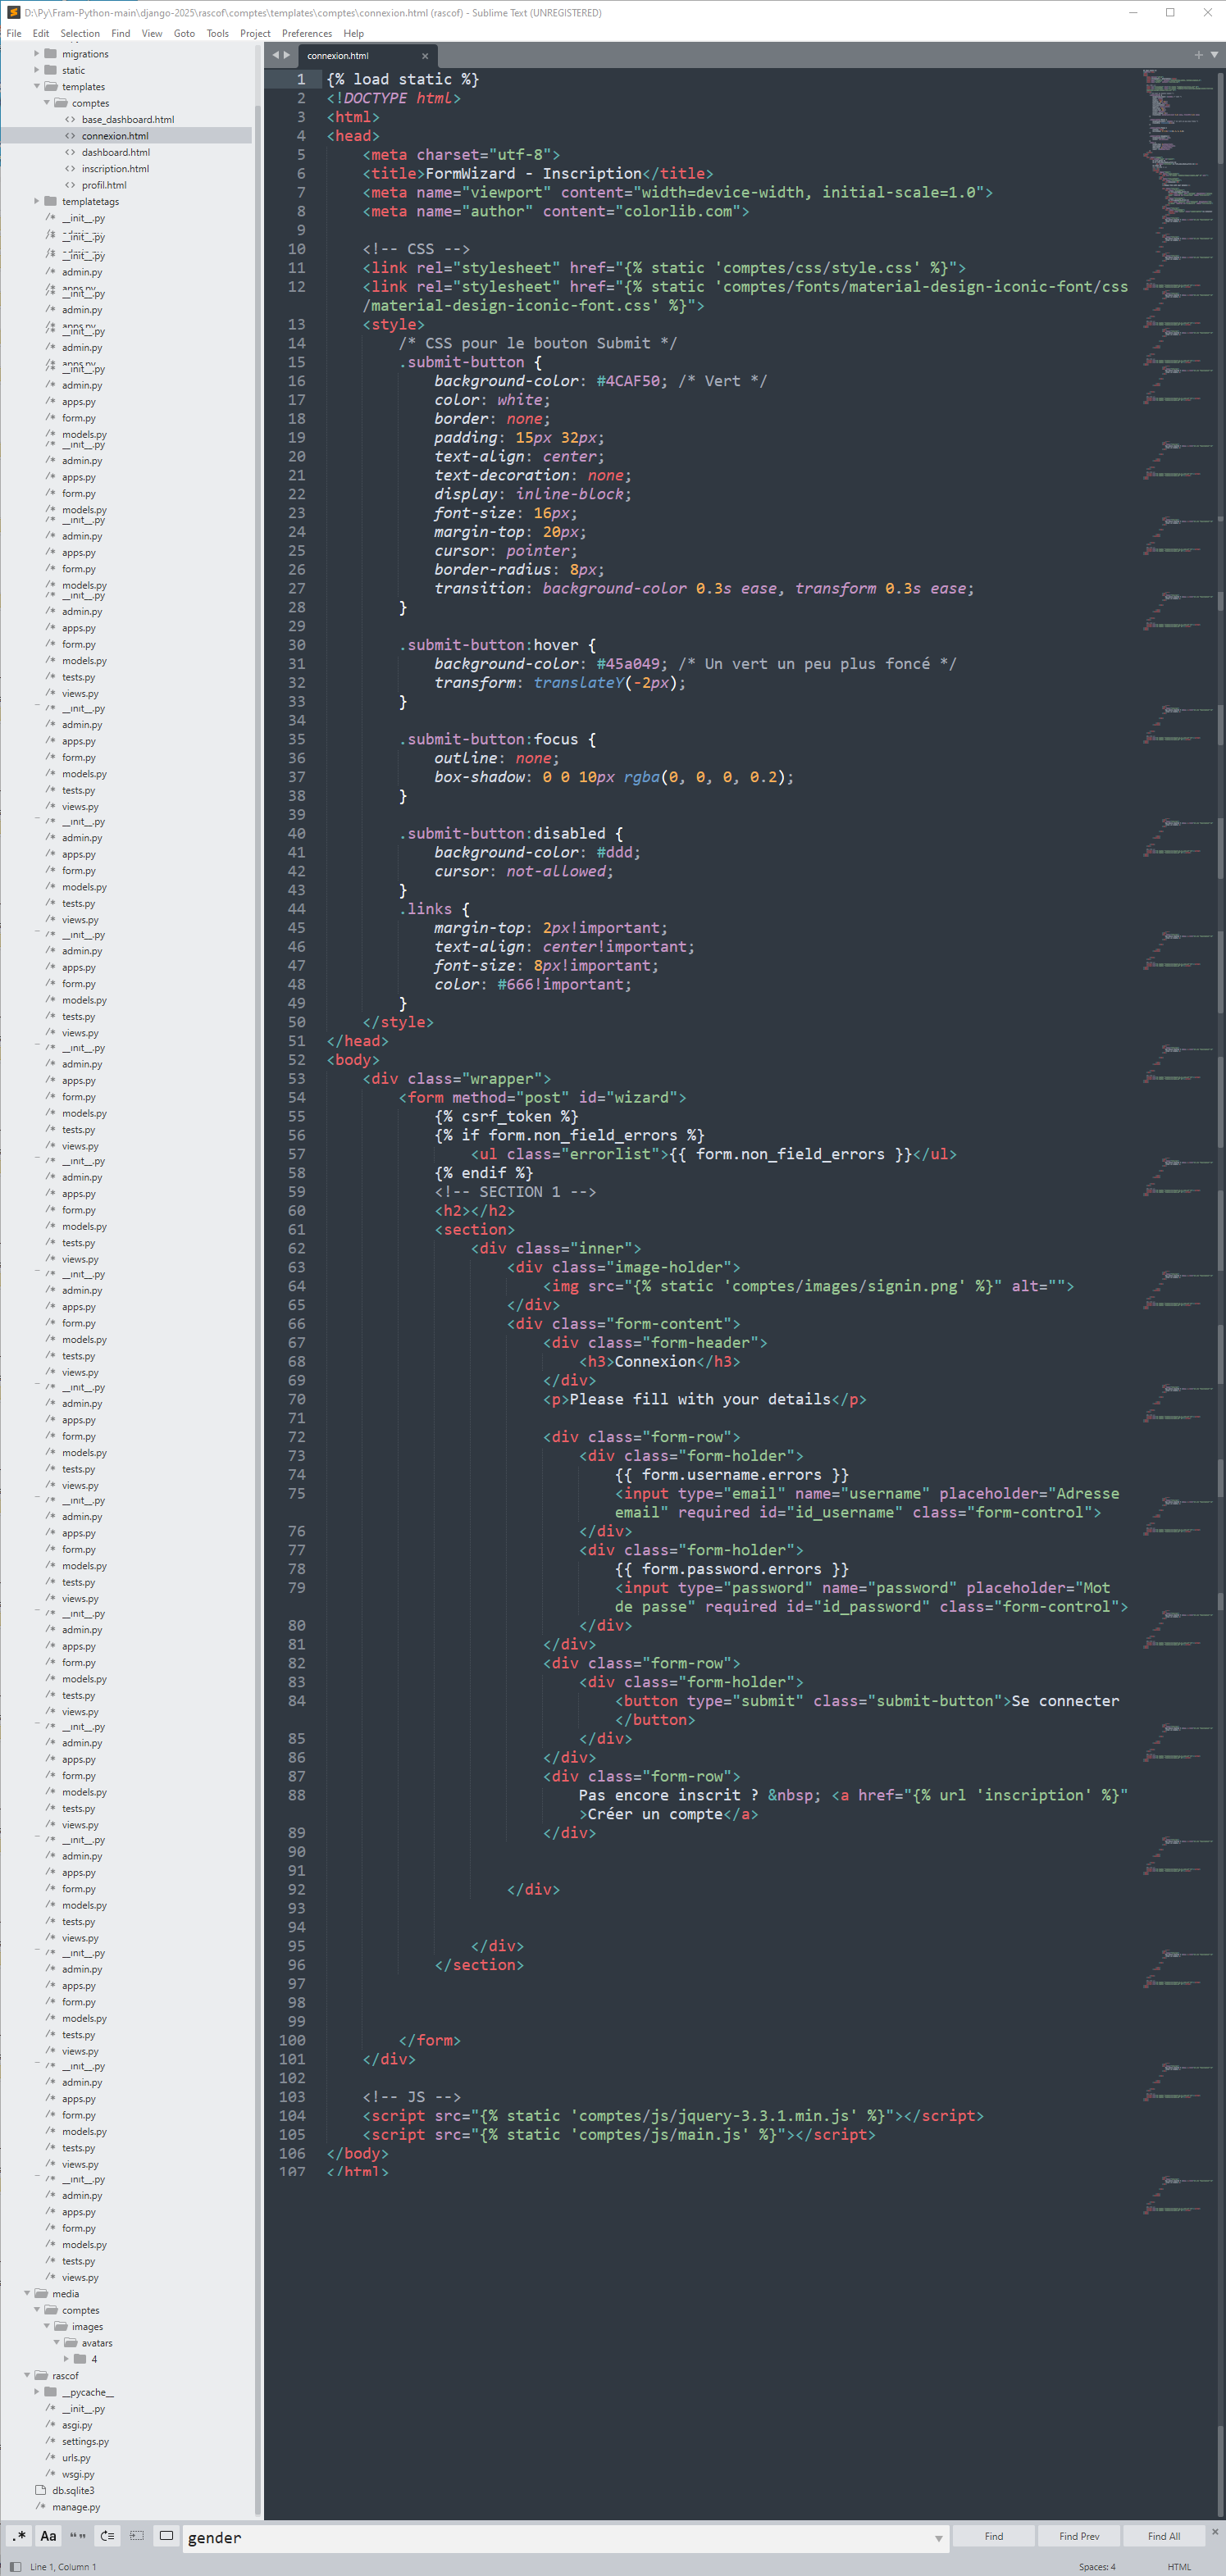
Task: Click the wsgi.py file type icon
Action: pos(51,2474)
